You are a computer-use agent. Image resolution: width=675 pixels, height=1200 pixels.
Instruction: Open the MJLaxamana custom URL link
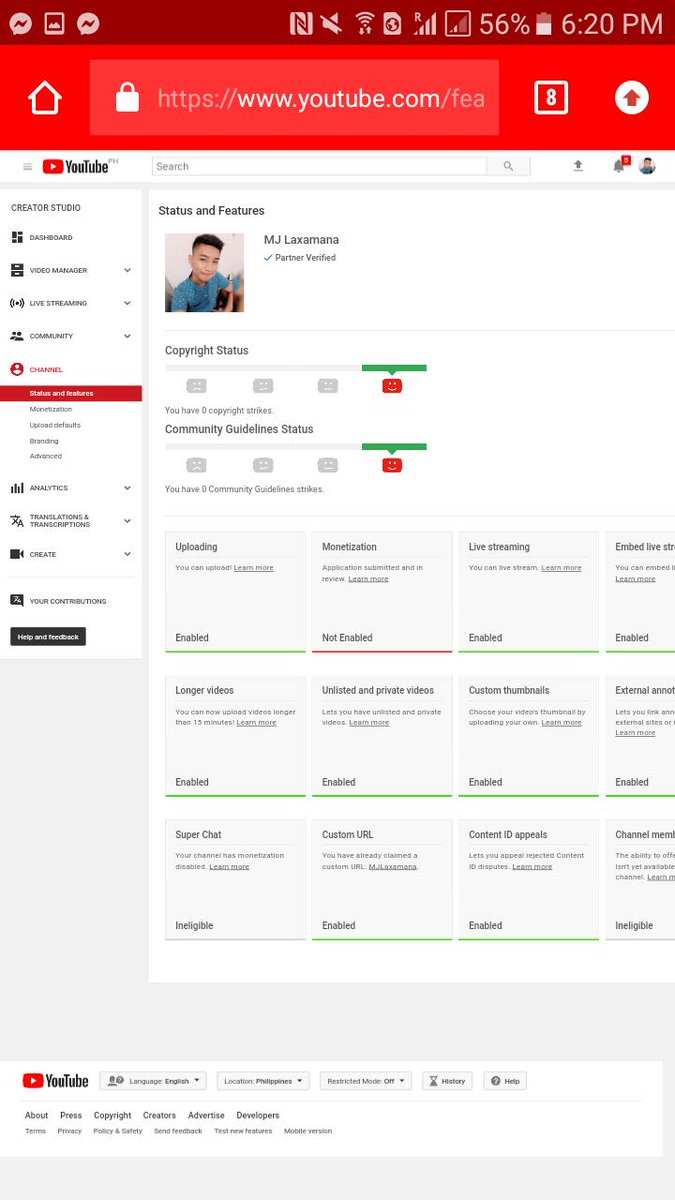pyautogui.click(x=393, y=866)
